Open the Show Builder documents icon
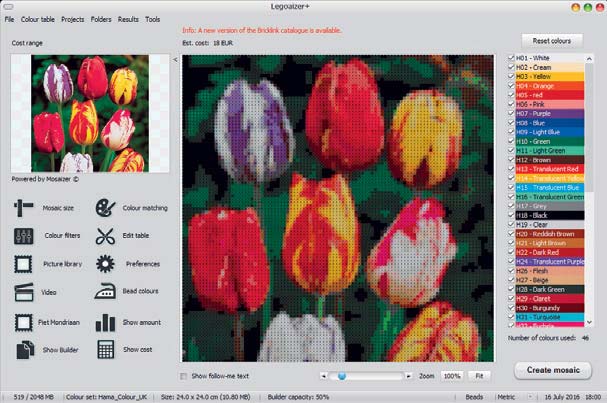 coord(25,350)
